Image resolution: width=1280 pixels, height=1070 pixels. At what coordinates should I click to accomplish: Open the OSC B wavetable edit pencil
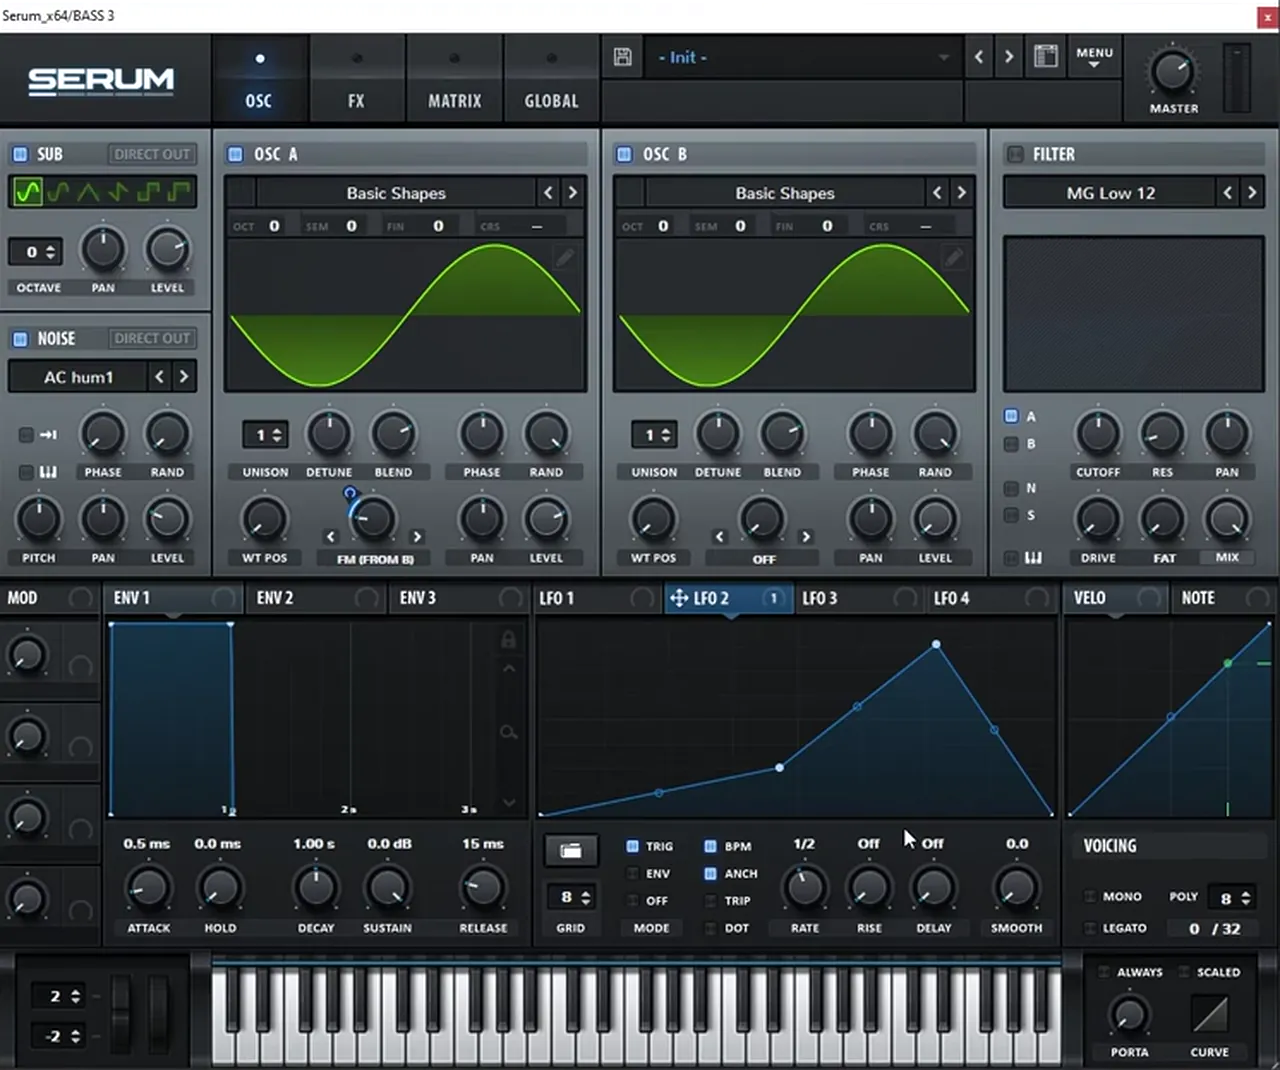coord(954,258)
